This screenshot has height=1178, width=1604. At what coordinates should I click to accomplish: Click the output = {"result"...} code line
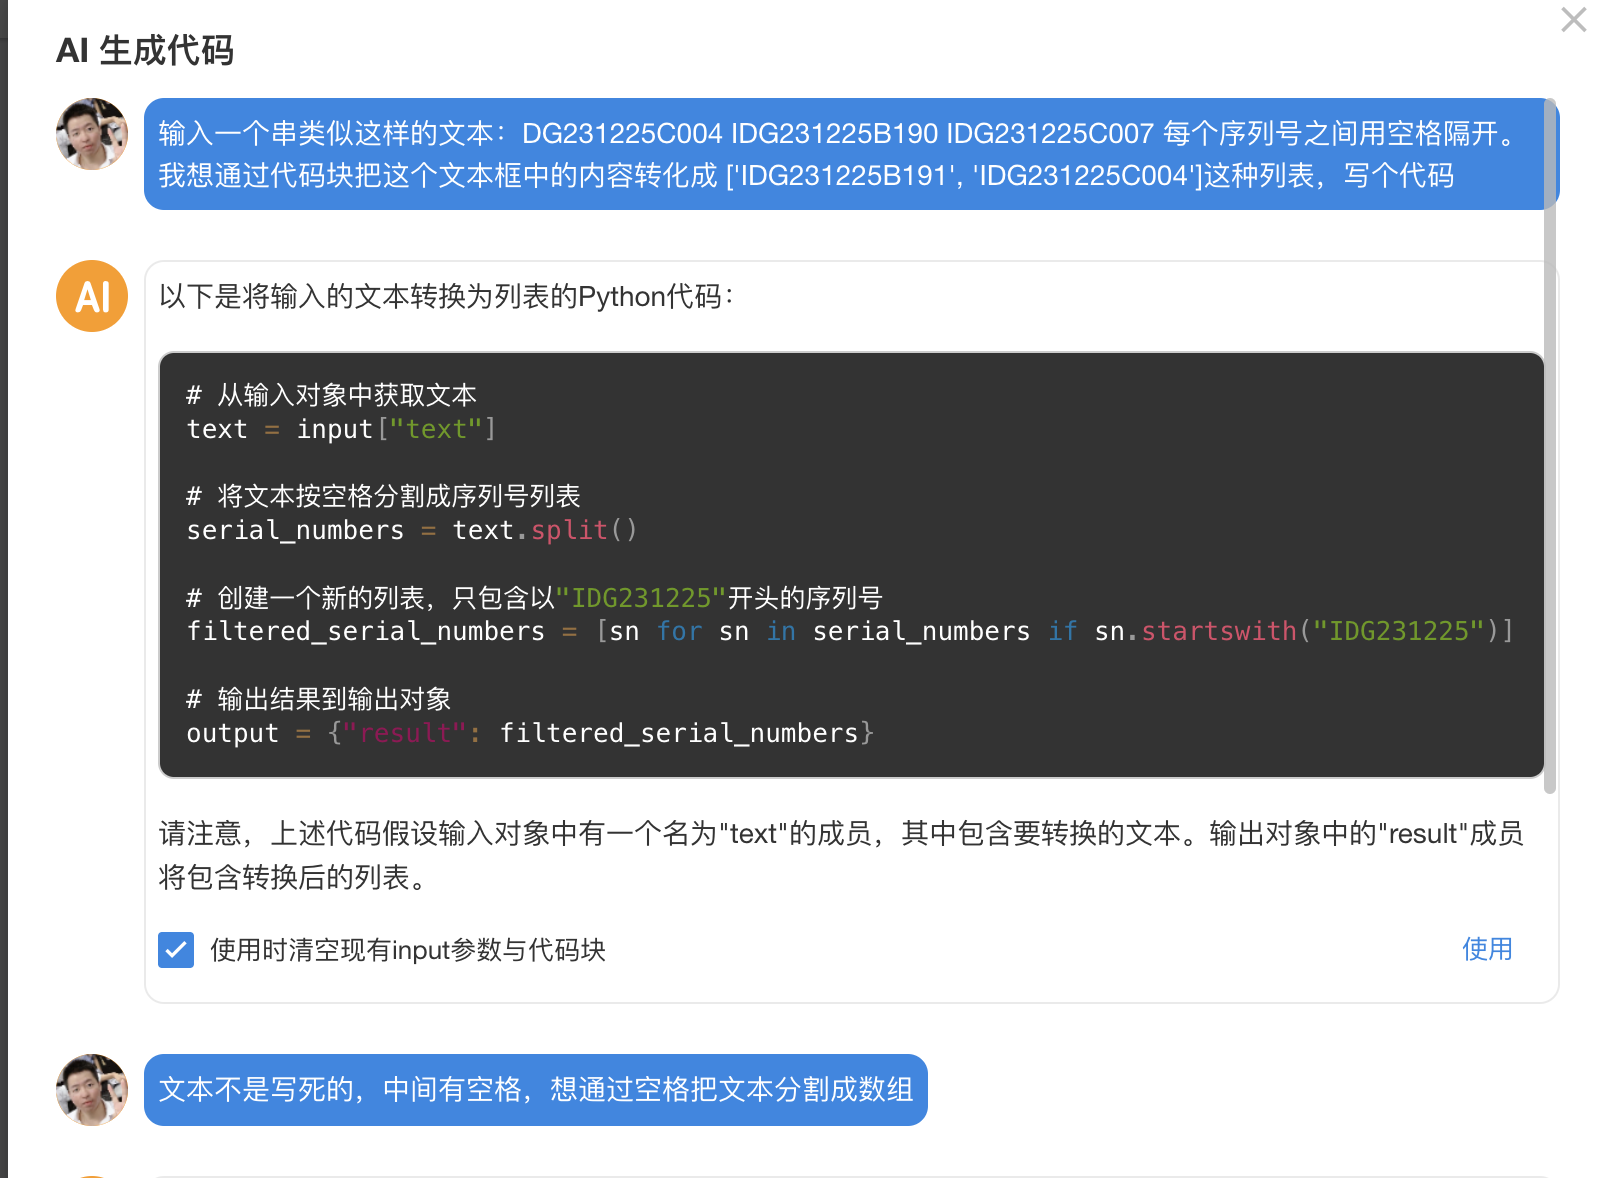click(x=529, y=733)
